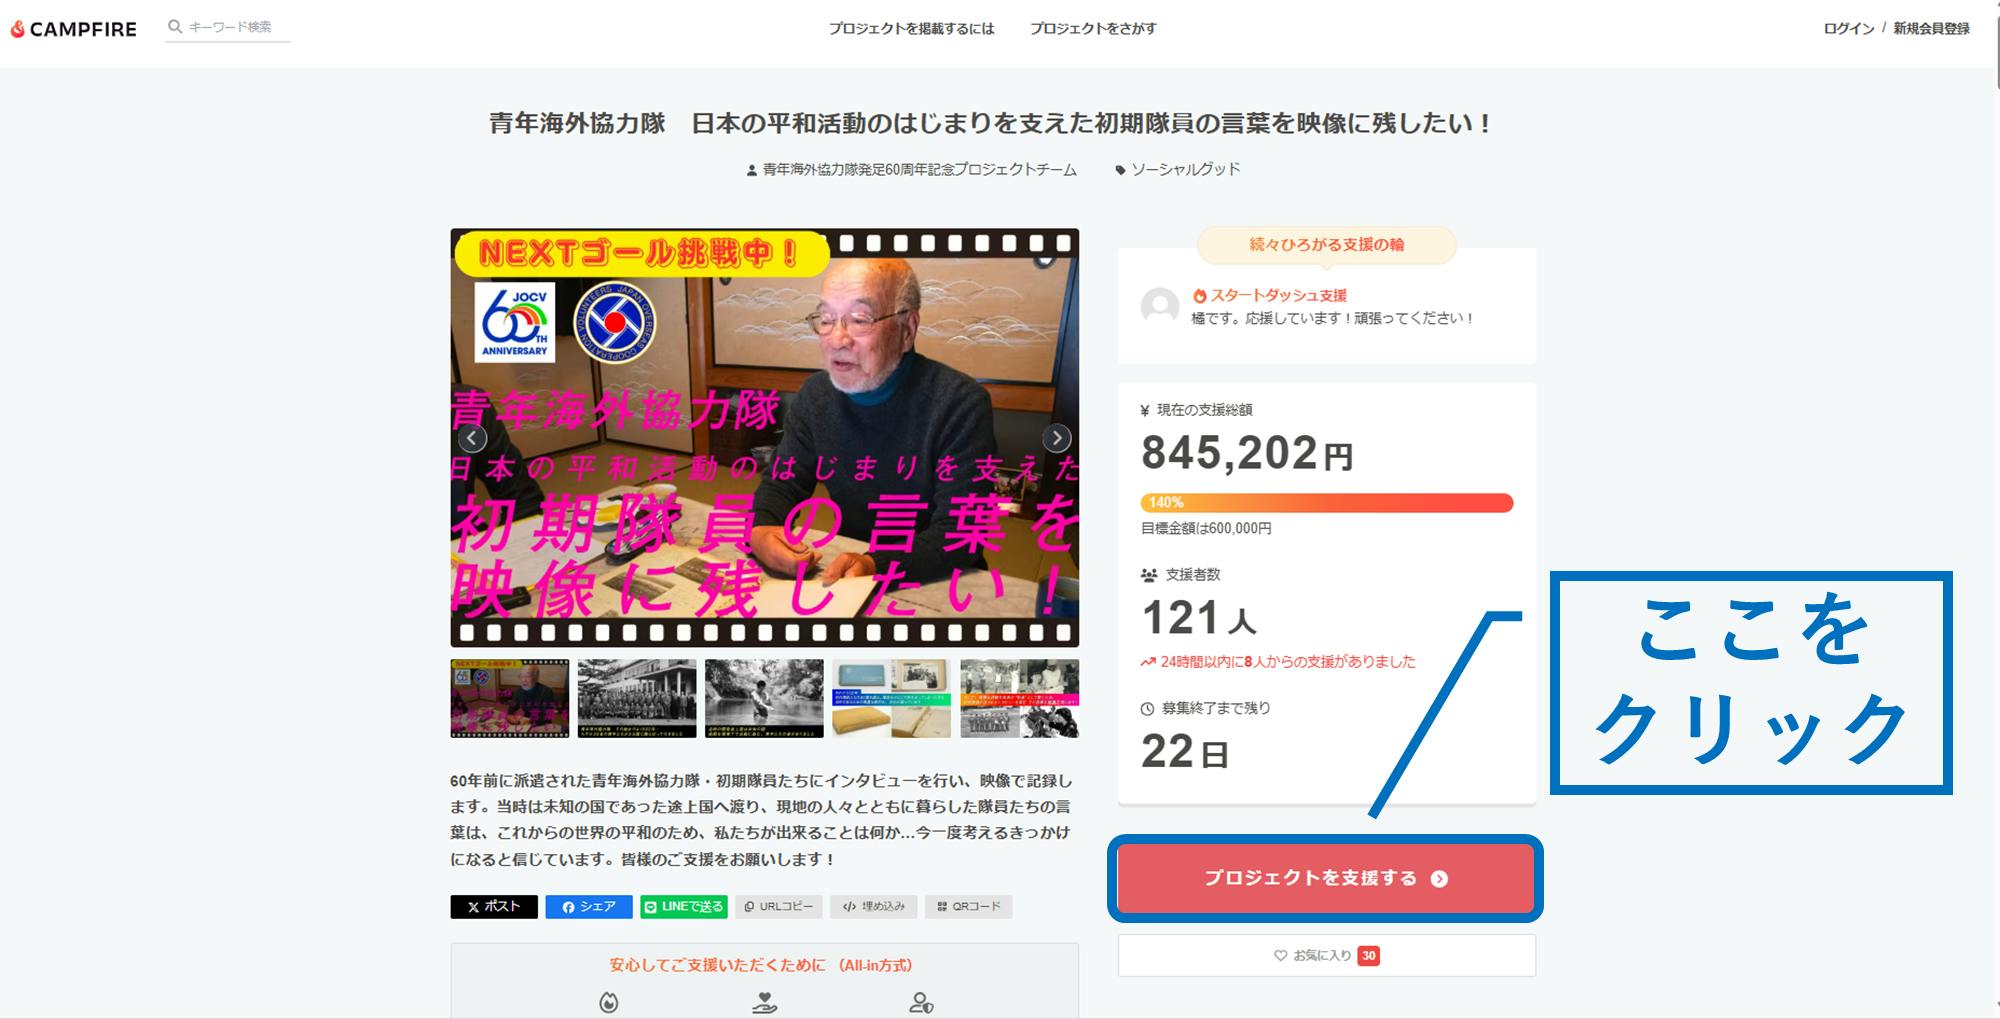
Task: Click the 140% funding progress bar
Action: [x=1326, y=503]
